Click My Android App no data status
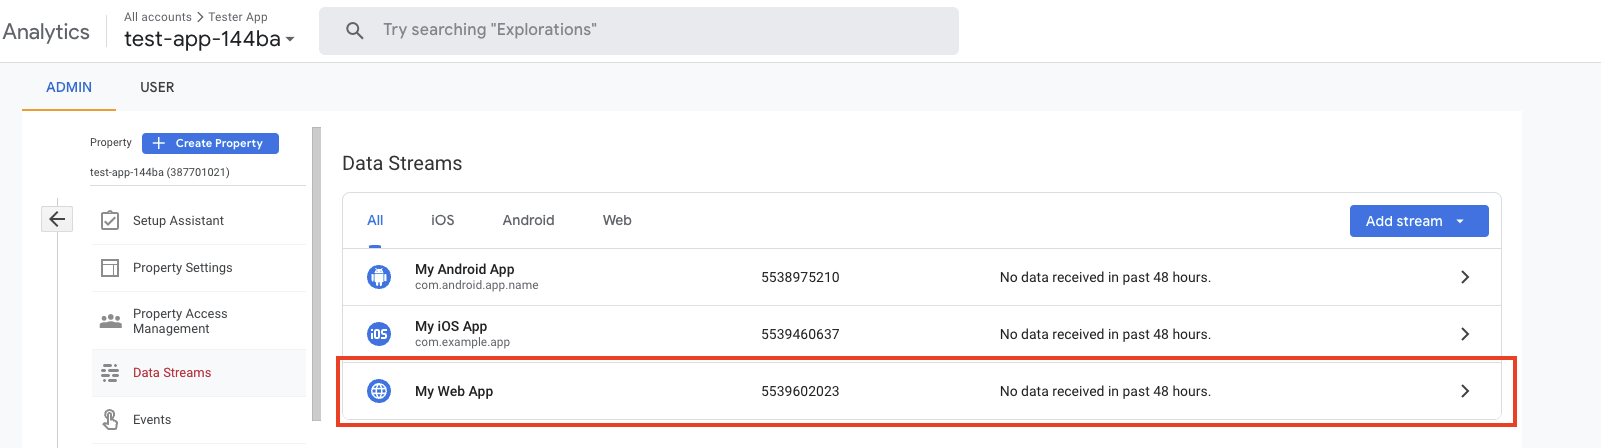This screenshot has width=1601, height=448. click(1105, 277)
